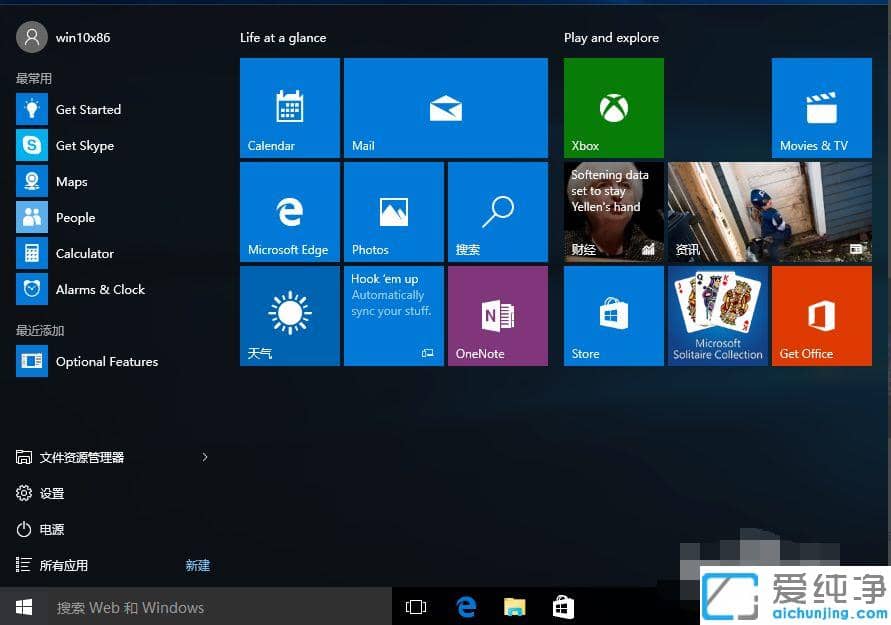
Task: Open the win10x86 account menu
Action: pos(62,37)
